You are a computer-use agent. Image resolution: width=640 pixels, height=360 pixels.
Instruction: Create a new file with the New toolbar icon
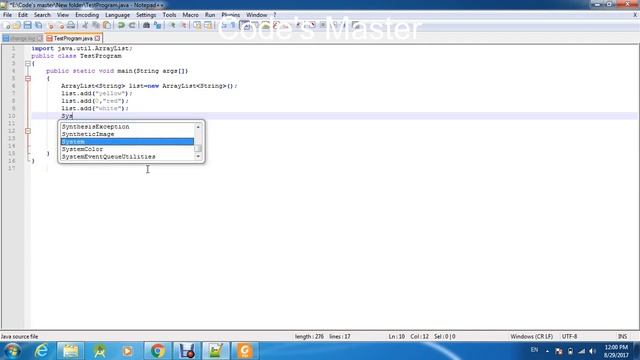7,25
